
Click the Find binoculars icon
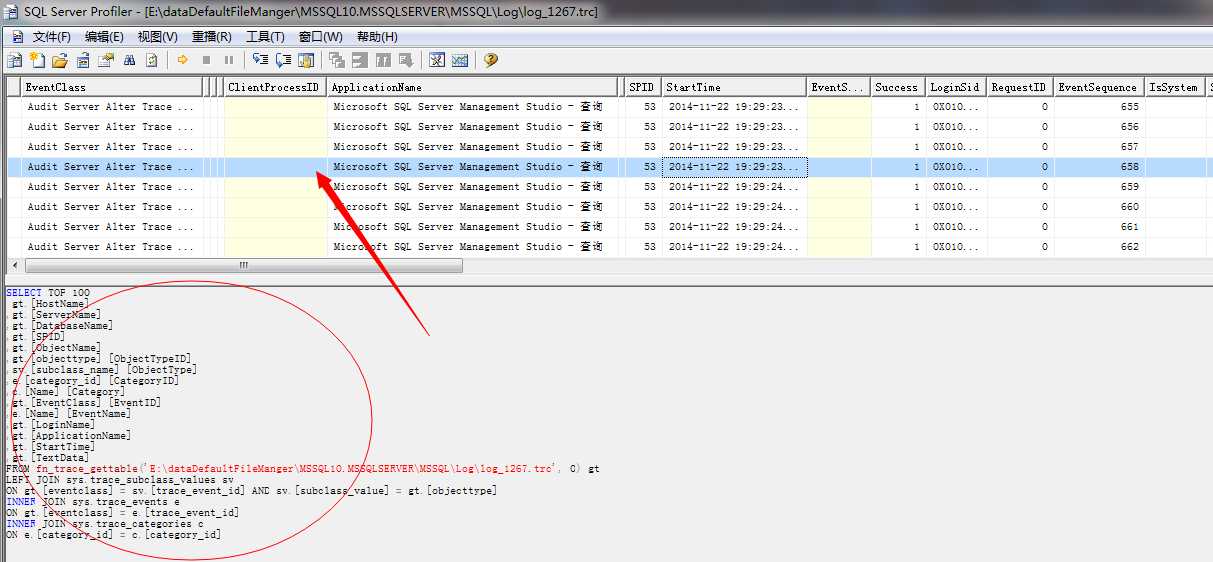pos(129,60)
